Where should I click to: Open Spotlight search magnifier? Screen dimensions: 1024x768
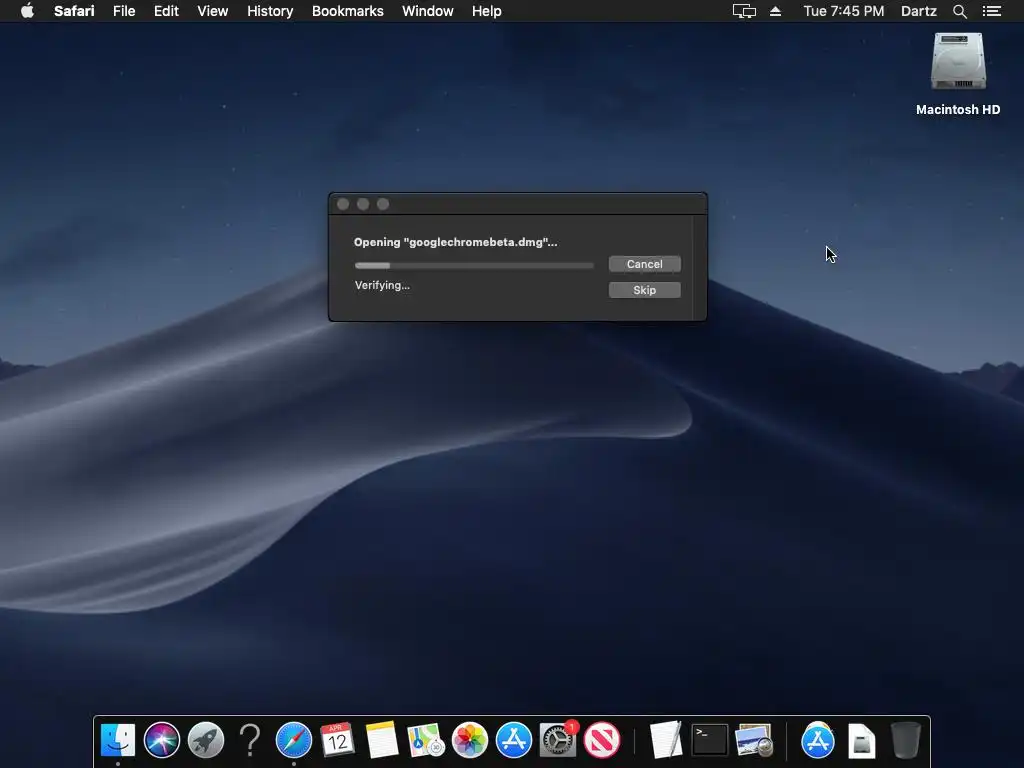pos(959,11)
